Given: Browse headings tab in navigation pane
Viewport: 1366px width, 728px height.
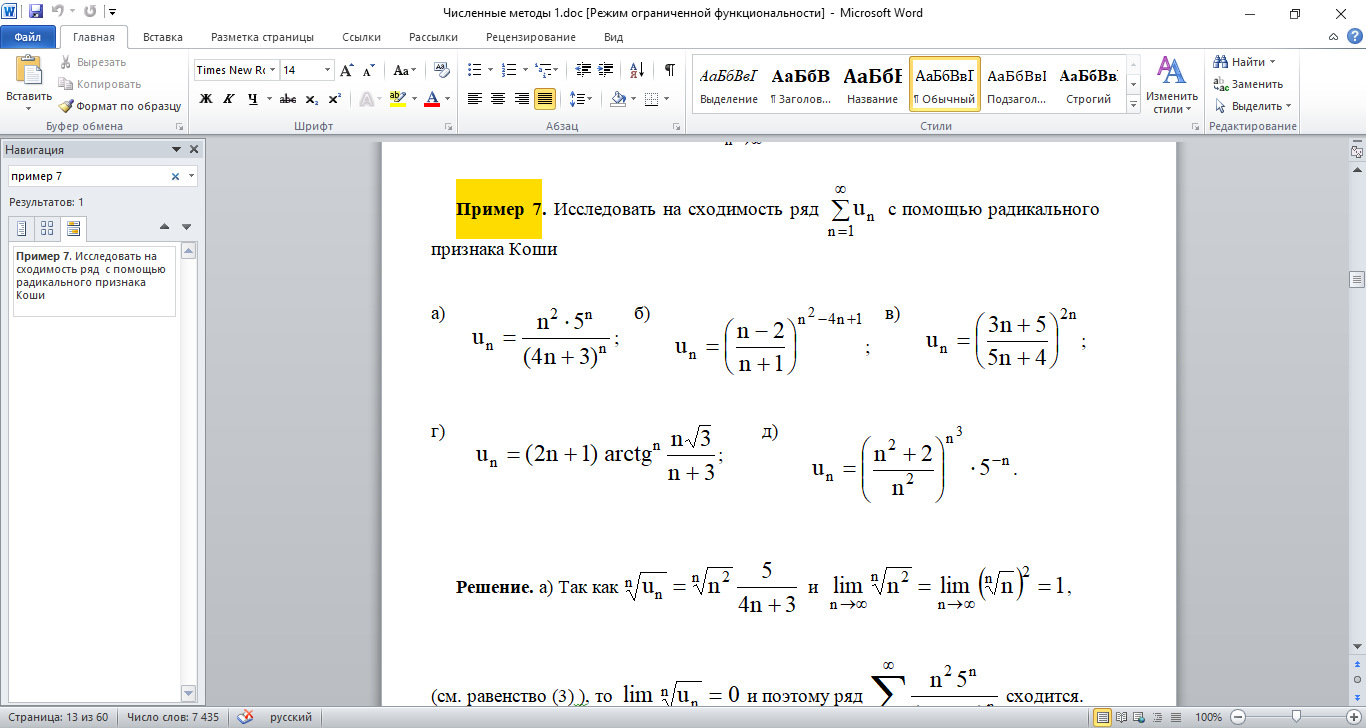Looking at the screenshot, I should click(x=22, y=229).
